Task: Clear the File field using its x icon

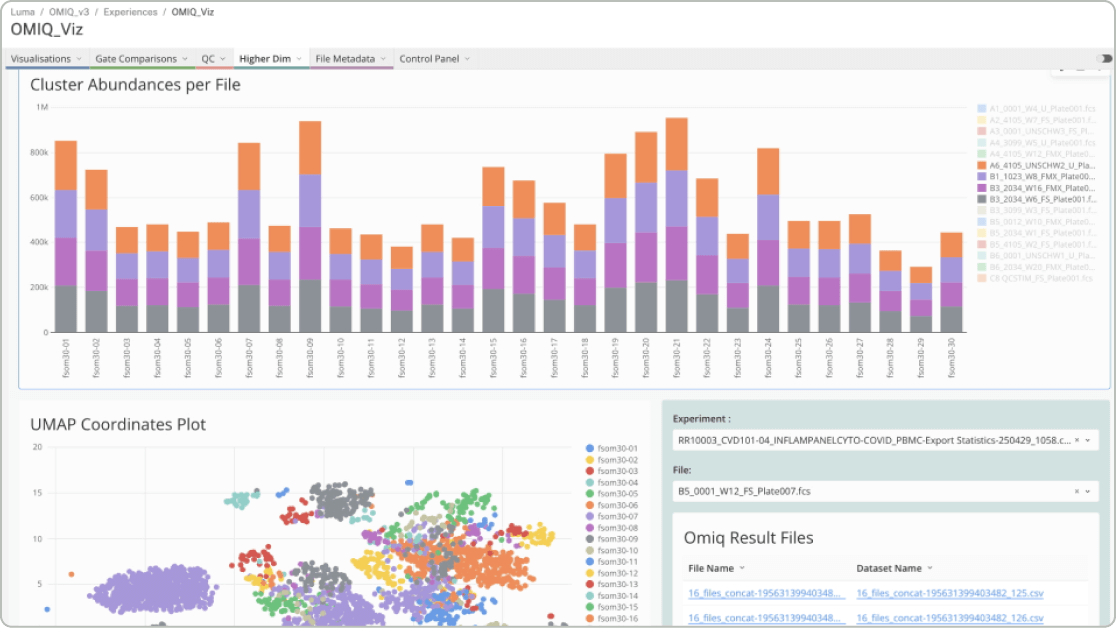Action: (x=1076, y=491)
